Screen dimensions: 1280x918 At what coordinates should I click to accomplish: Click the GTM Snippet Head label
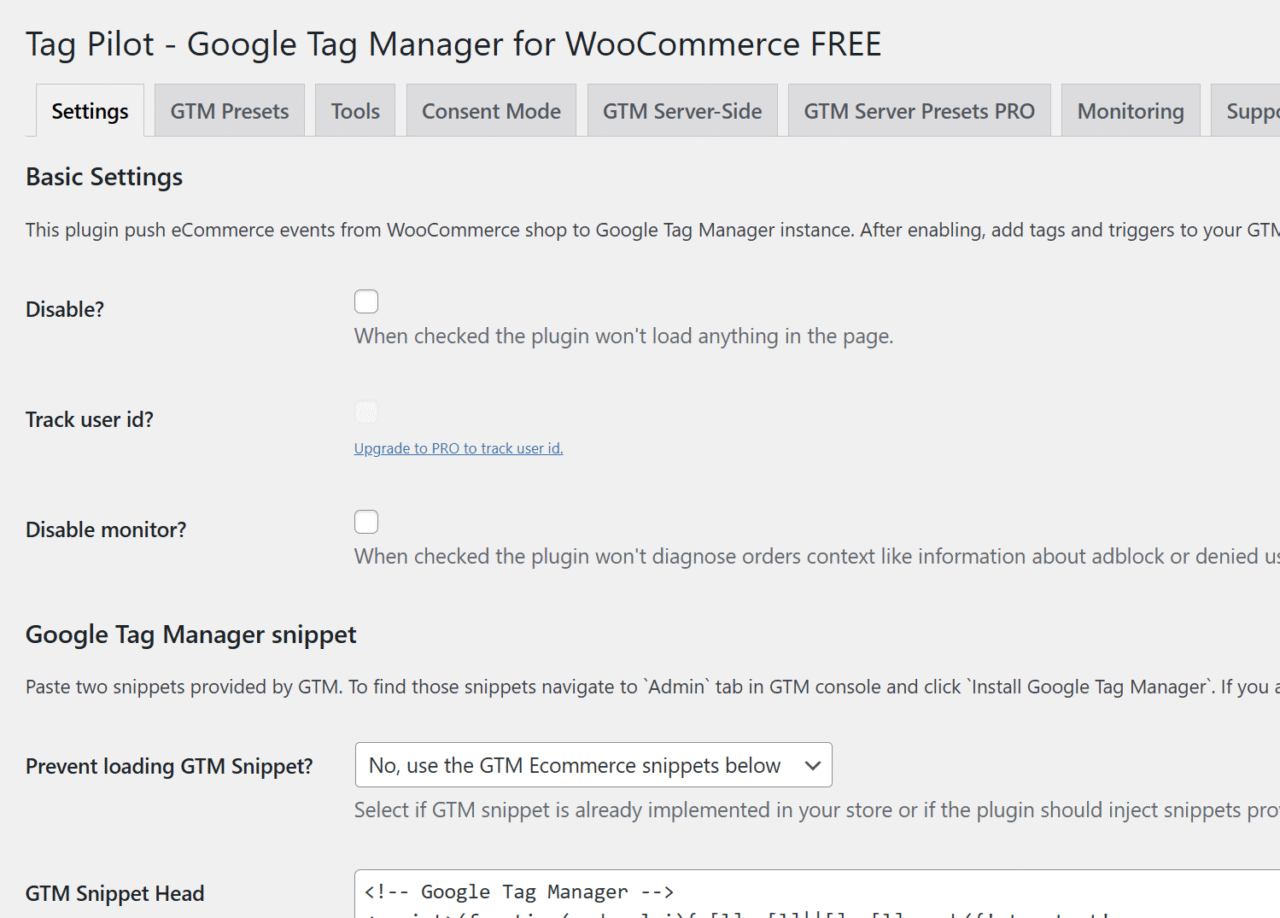115,893
